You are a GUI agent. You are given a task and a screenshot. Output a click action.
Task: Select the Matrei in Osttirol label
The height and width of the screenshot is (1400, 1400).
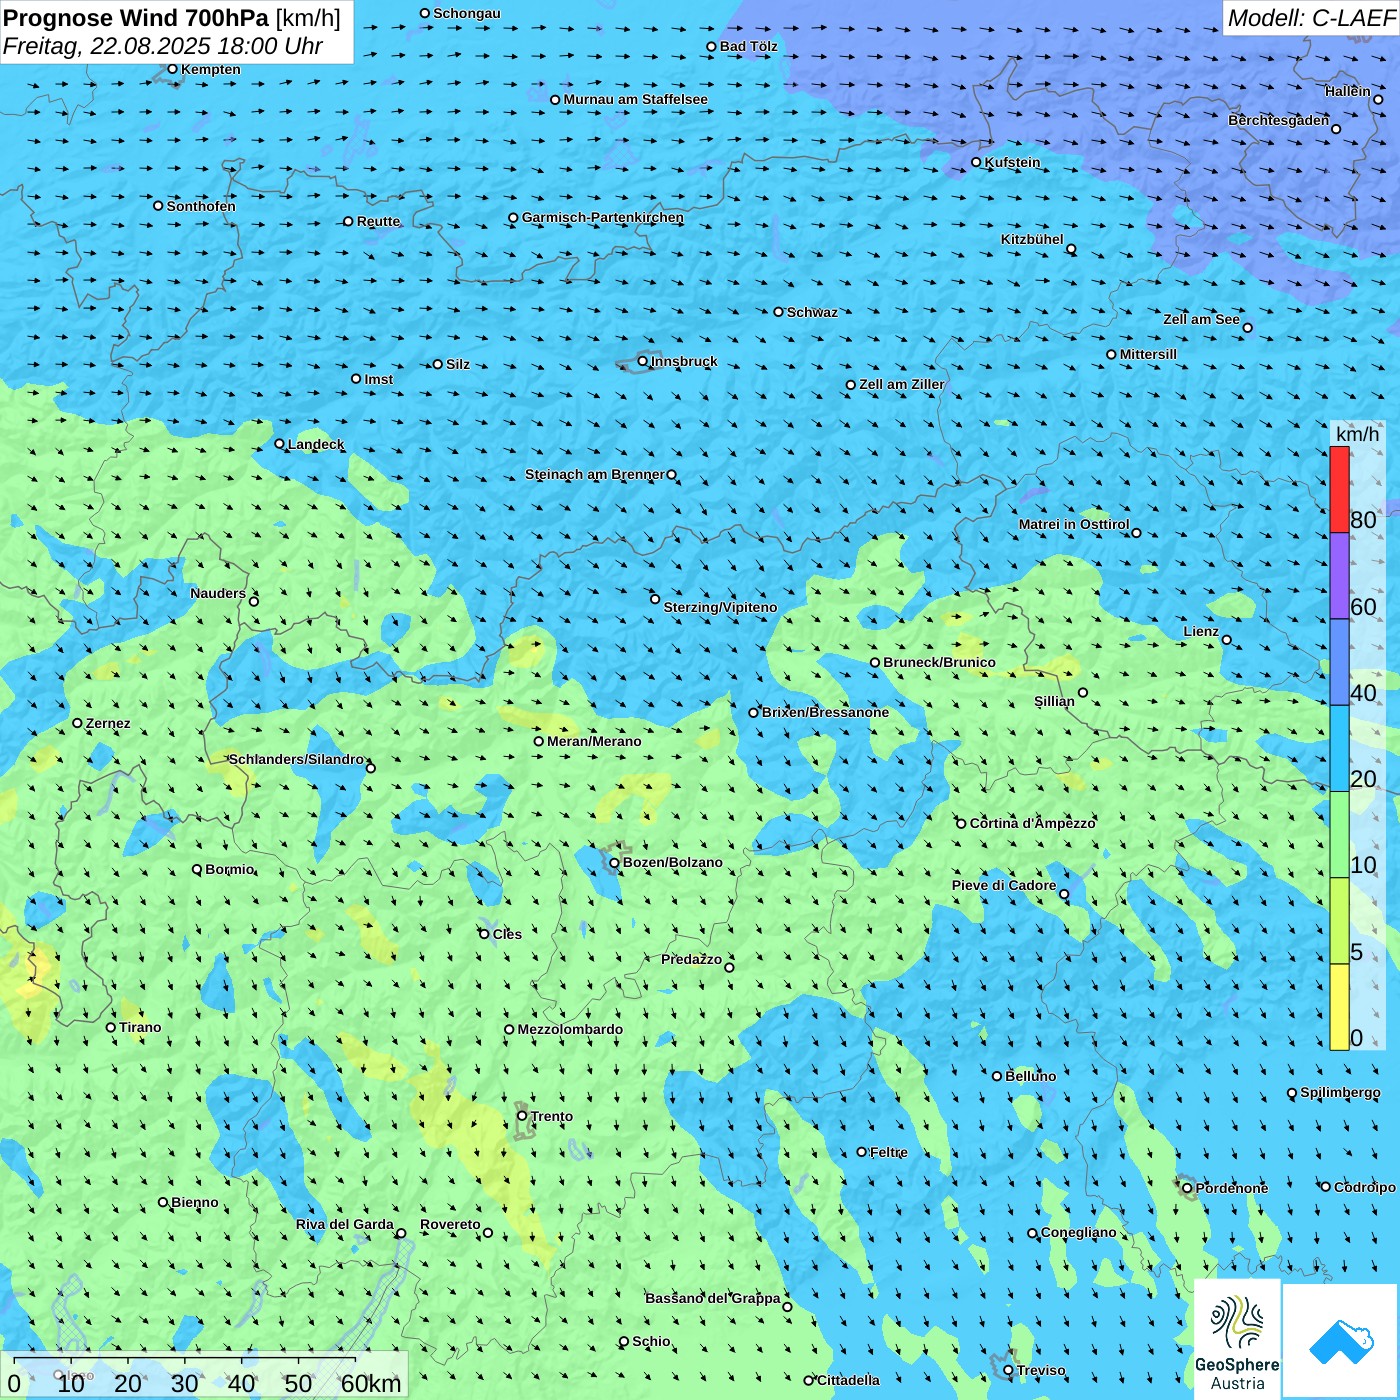pos(1074,524)
